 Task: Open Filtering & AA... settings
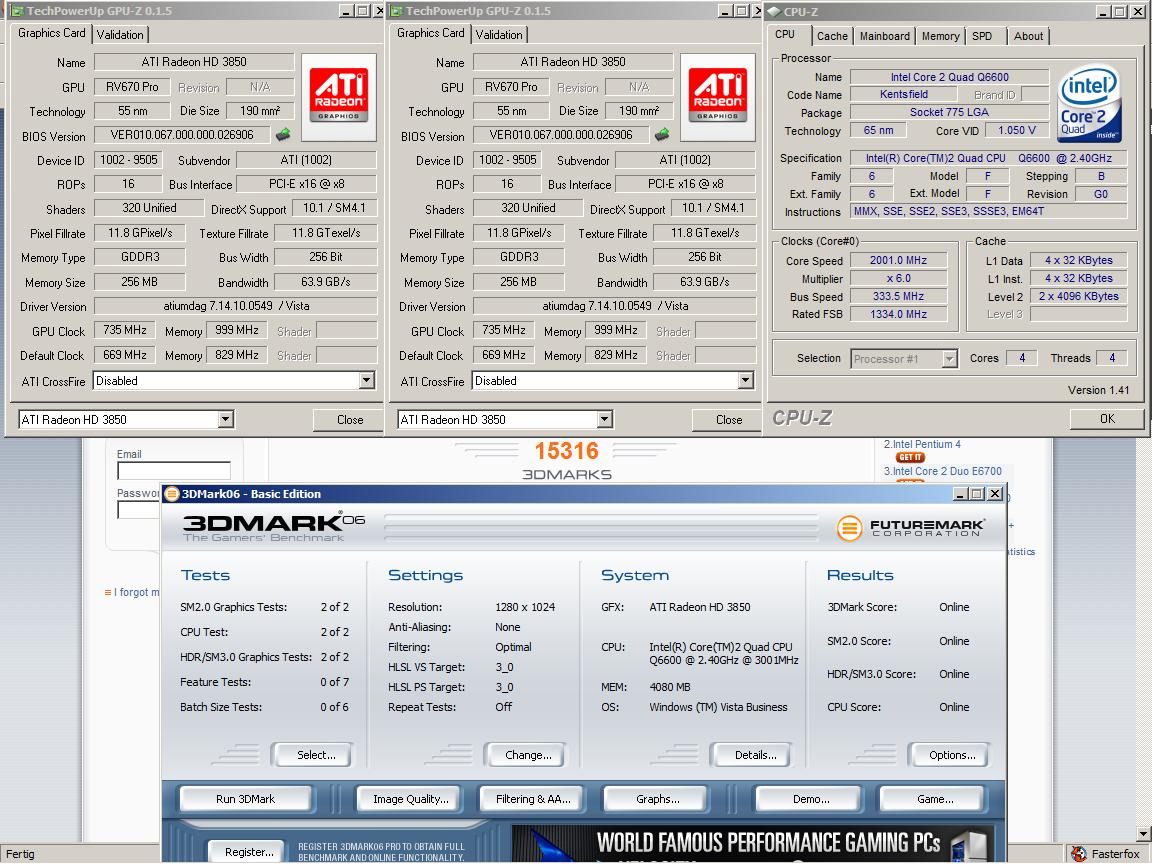pyautogui.click(x=533, y=799)
